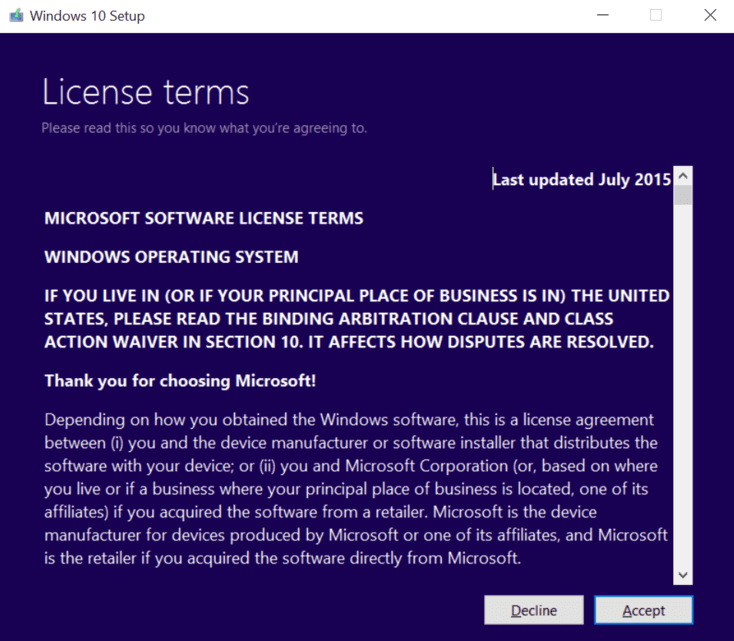Image resolution: width=734 pixels, height=641 pixels.
Task: Click the Windows 10 Setup title icon
Action: point(16,15)
